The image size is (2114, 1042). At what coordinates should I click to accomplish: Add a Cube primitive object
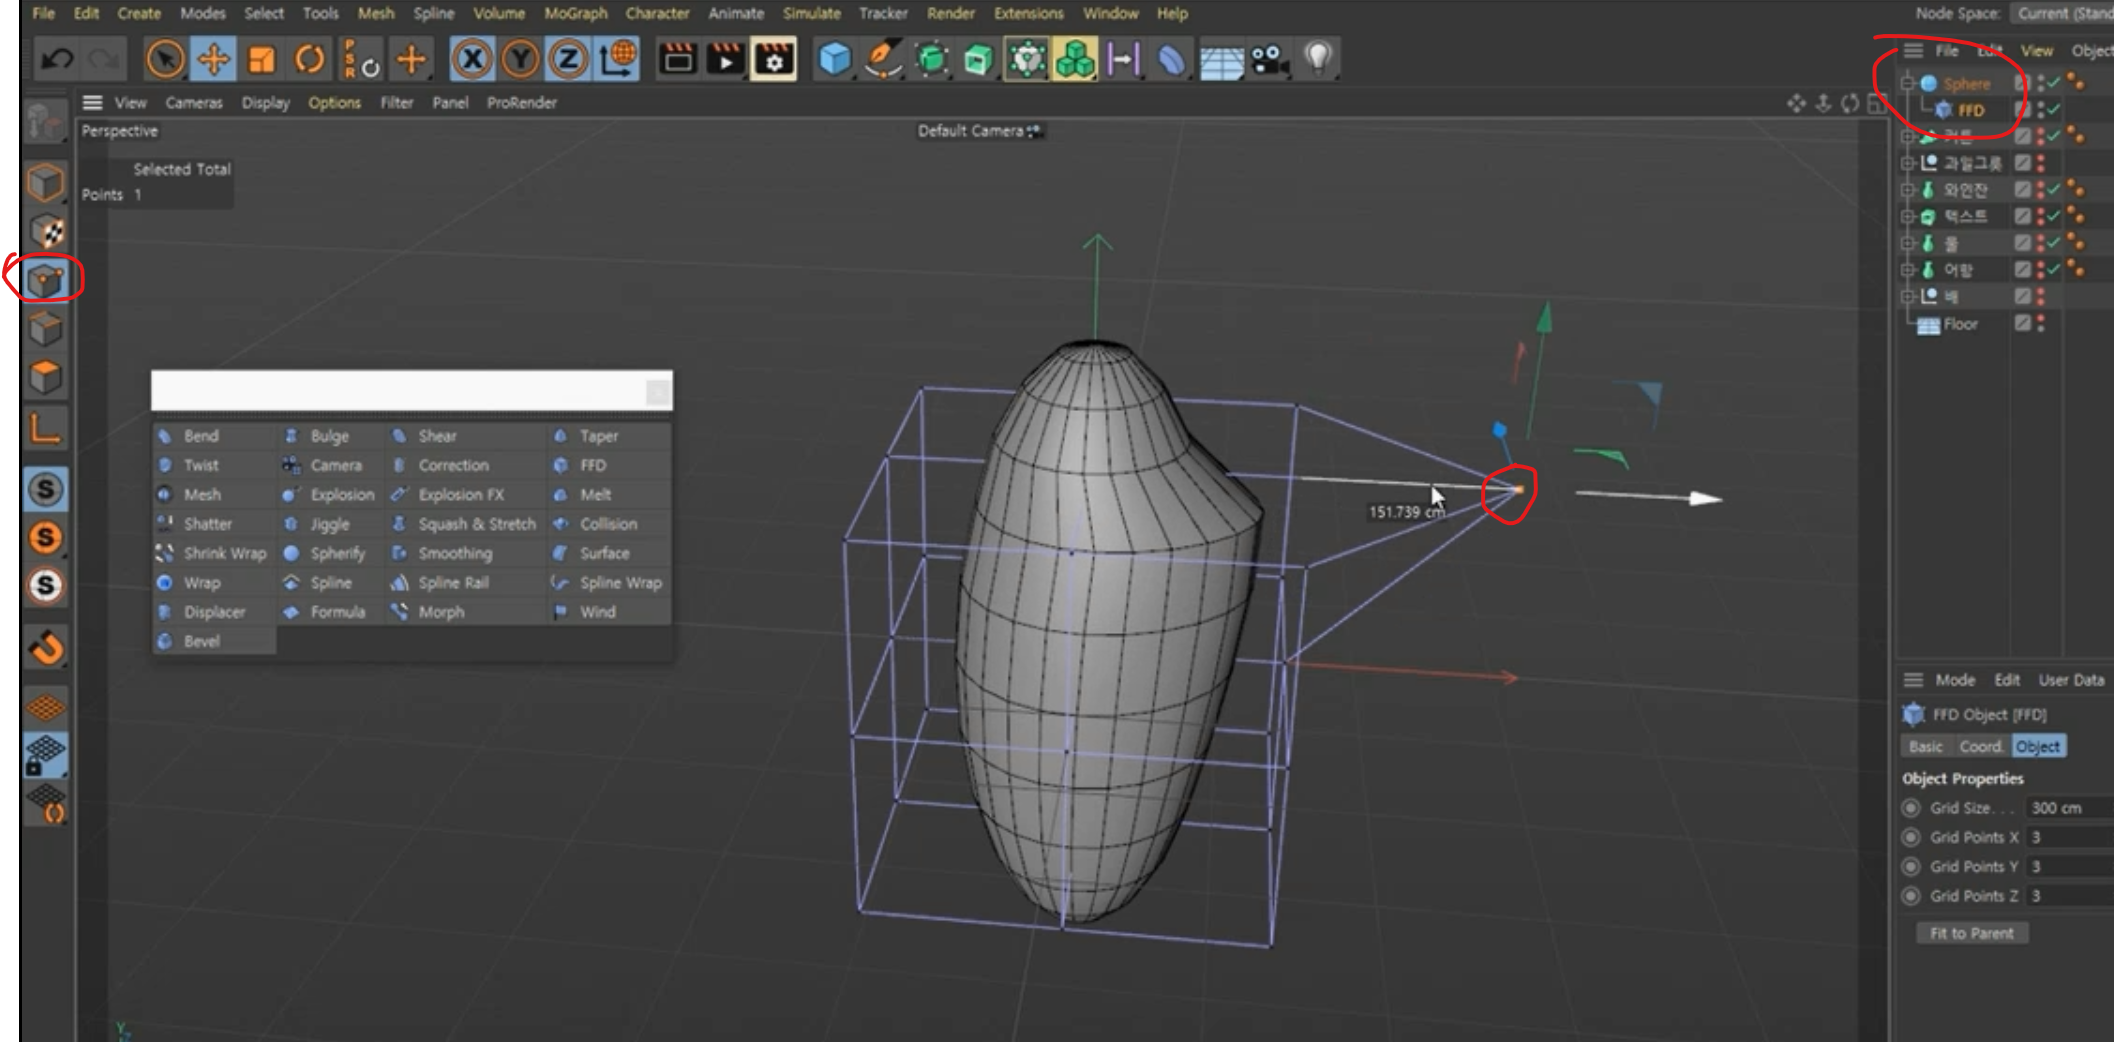tap(834, 60)
